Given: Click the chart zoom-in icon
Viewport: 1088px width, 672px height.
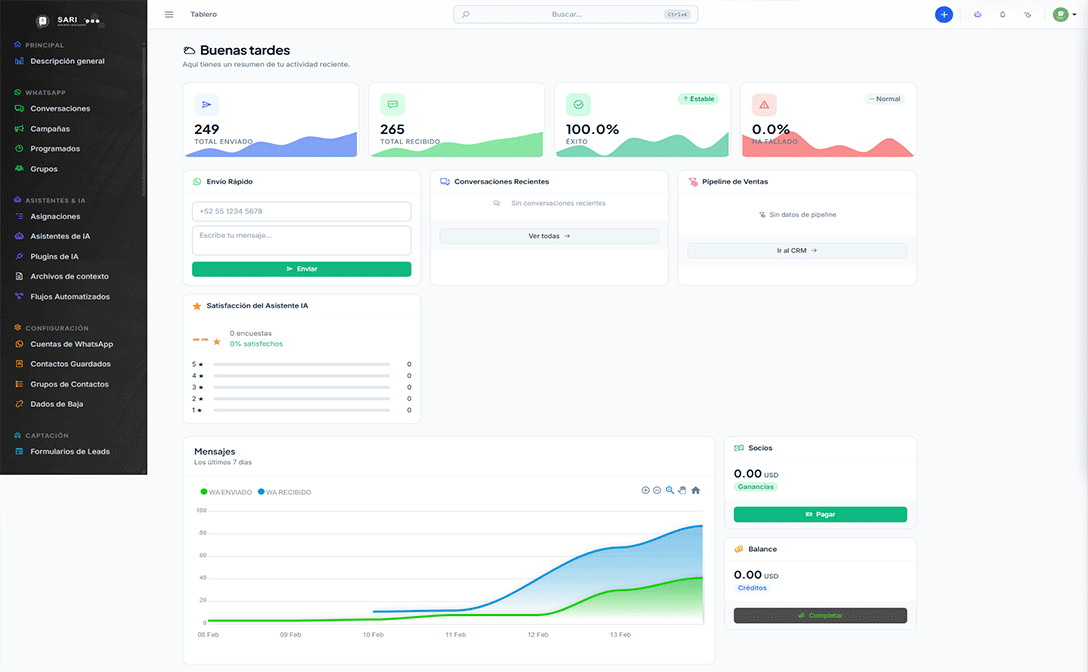Looking at the screenshot, I should pyautogui.click(x=645, y=490).
